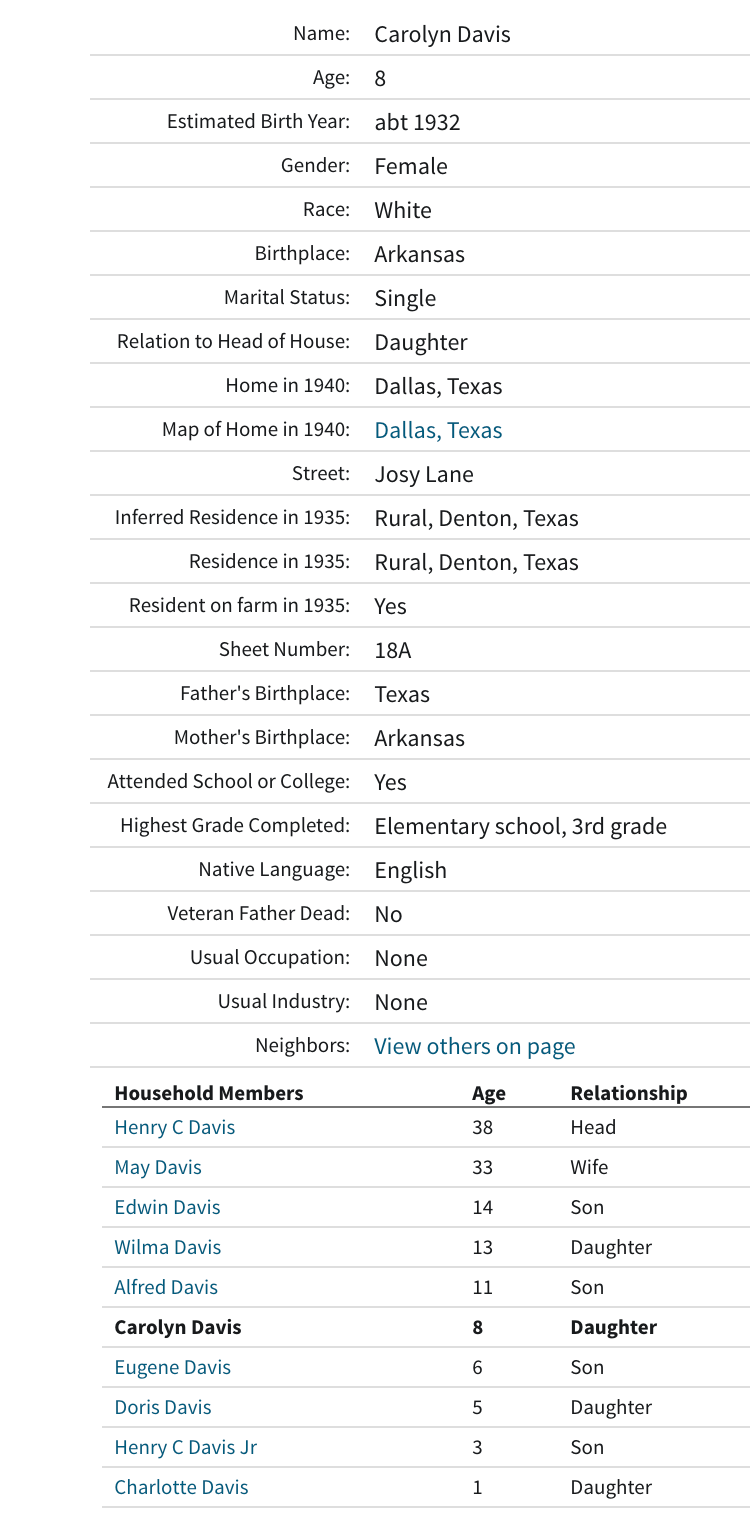Click the Household Members column header
This screenshot has width=750, height=1514.
pos(209,1093)
